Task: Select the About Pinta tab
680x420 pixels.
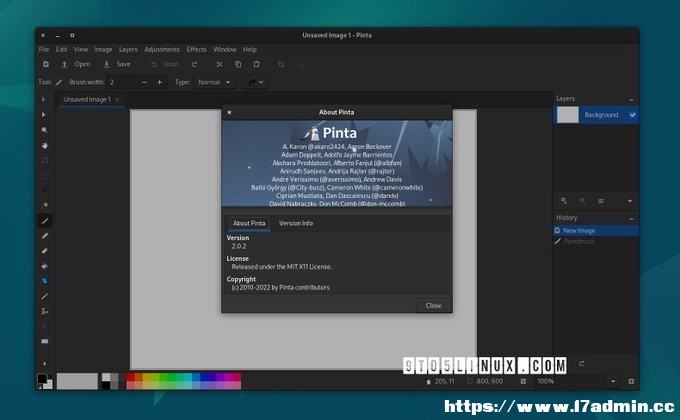Action: tap(249, 223)
